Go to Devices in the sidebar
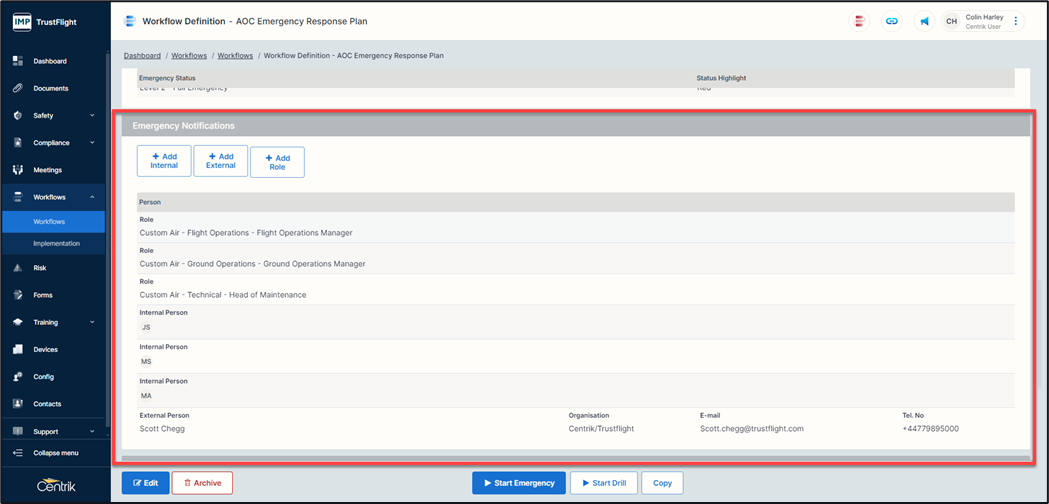Screen dimensions: 1049x504 point(45,350)
